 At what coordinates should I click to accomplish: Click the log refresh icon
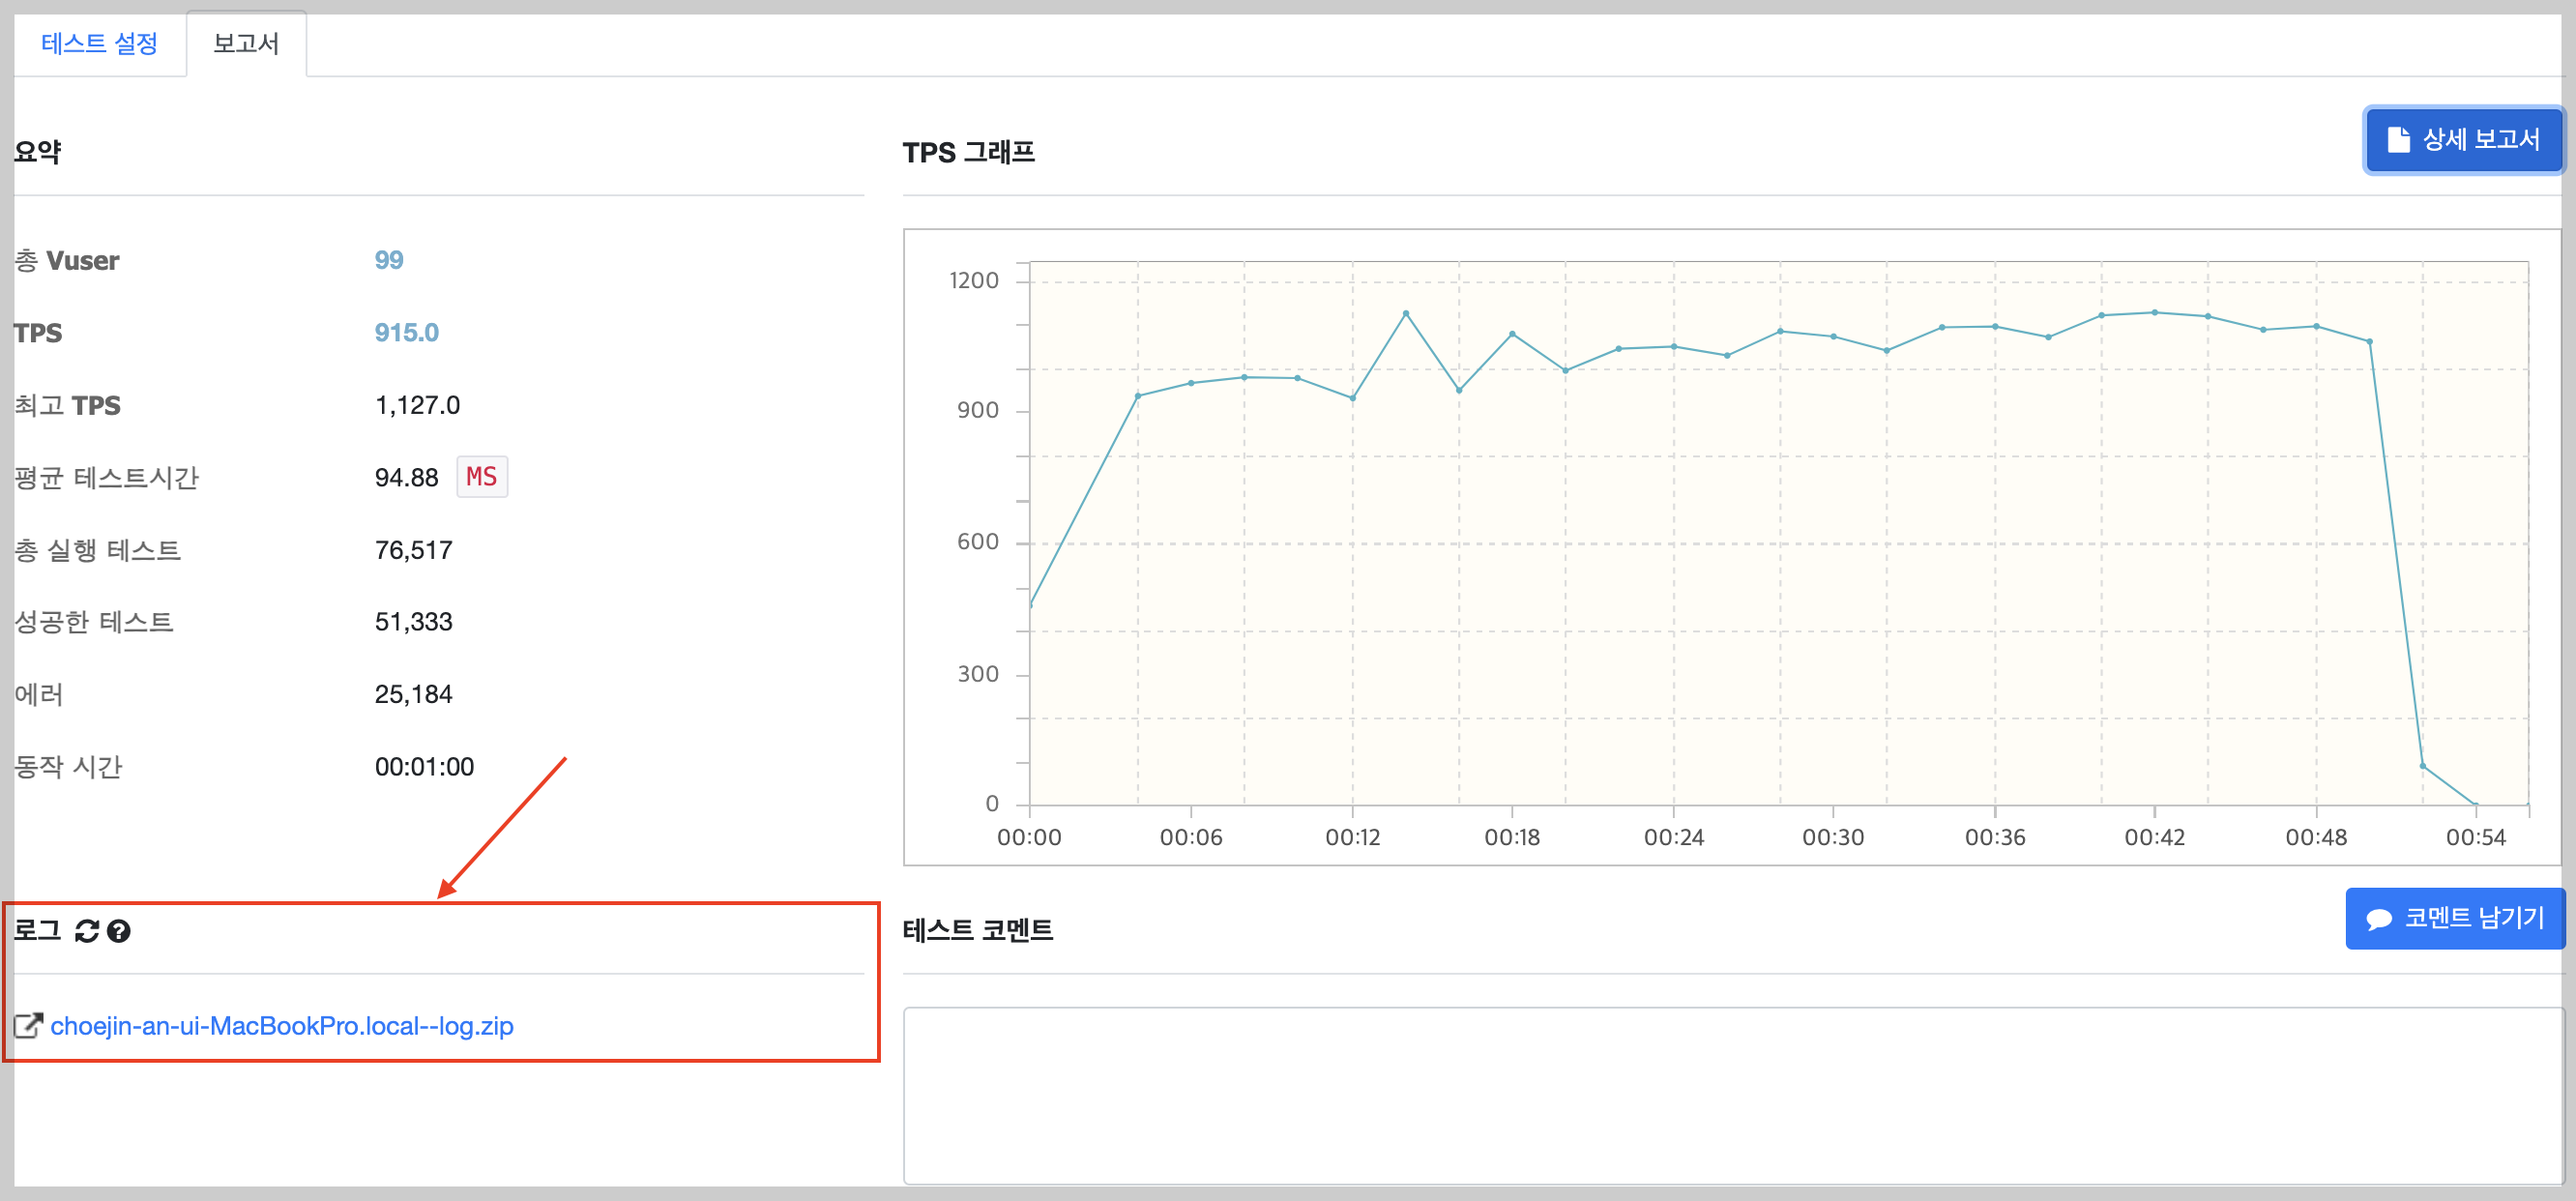(x=87, y=931)
